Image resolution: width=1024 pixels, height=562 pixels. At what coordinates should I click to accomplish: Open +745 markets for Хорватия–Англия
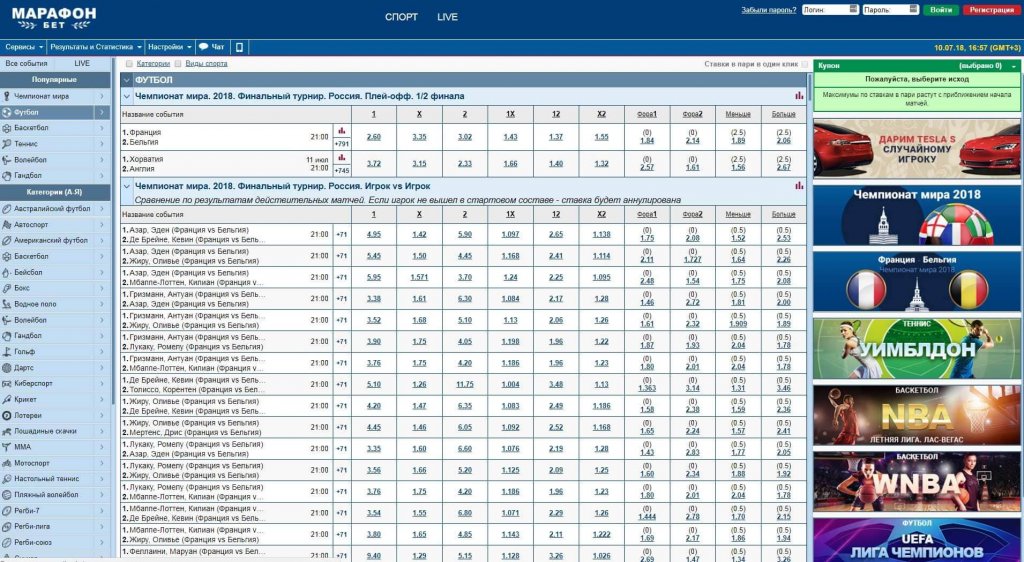coord(342,170)
